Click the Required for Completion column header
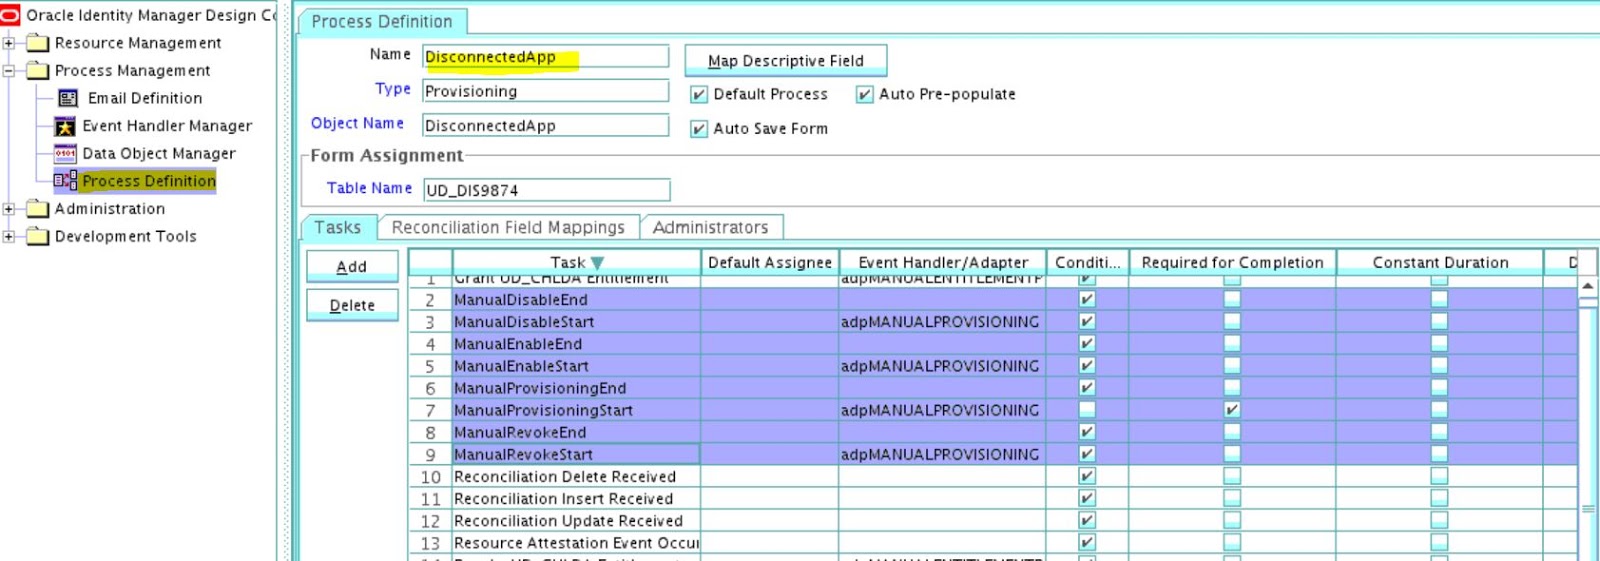This screenshot has height=561, width=1600. tap(1232, 262)
